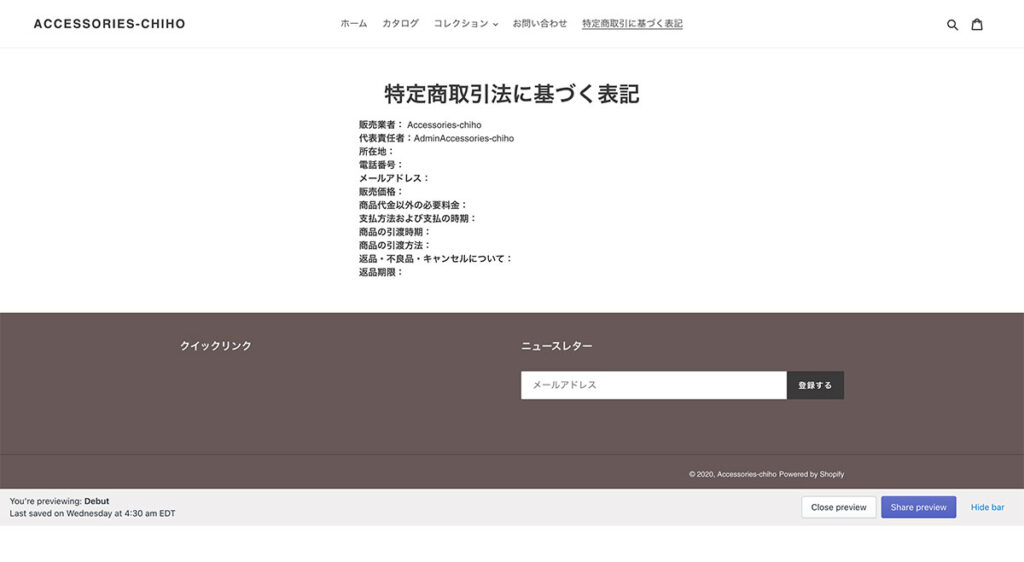Select the 所在地： line
The height and width of the screenshot is (562, 1024).
377,151
